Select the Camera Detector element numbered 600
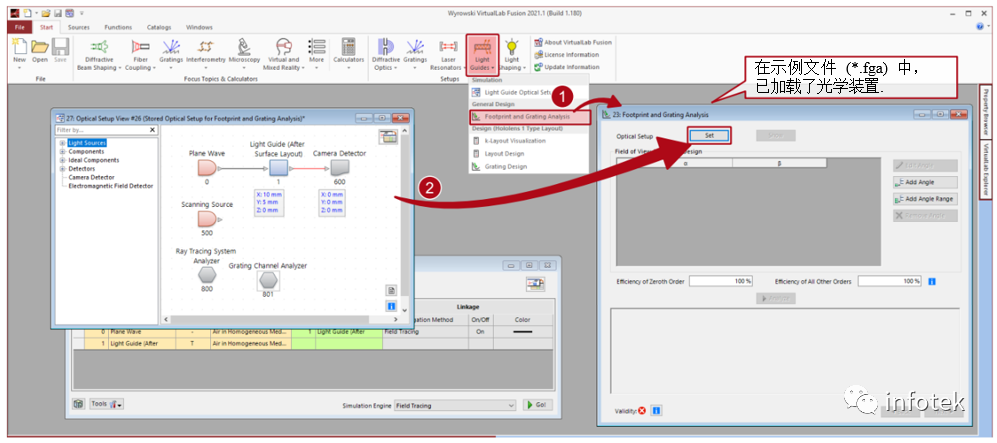Image resolution: width=997 pixels, height=443 pixels. (x=340, y=168)
